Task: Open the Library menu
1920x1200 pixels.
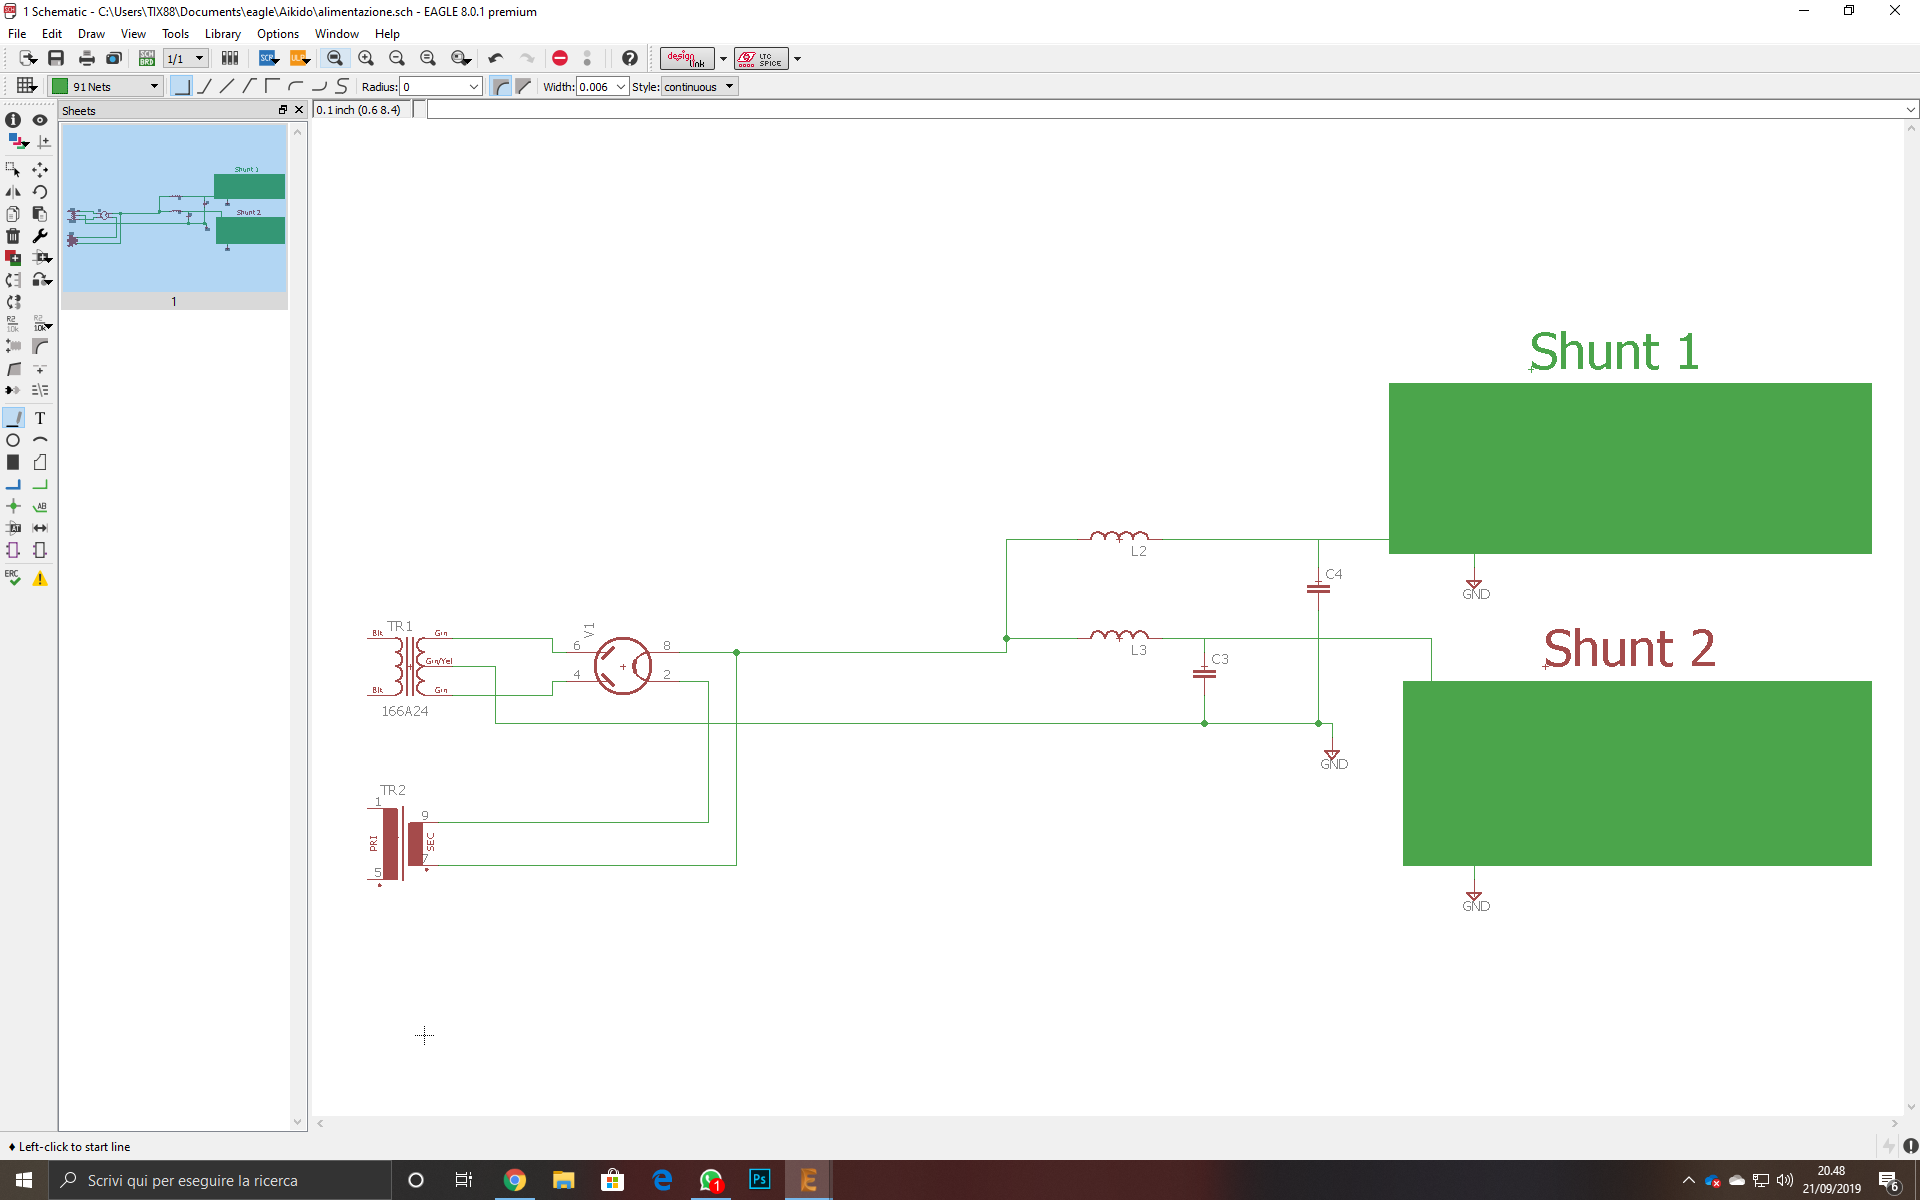Action: pos(223,33)
